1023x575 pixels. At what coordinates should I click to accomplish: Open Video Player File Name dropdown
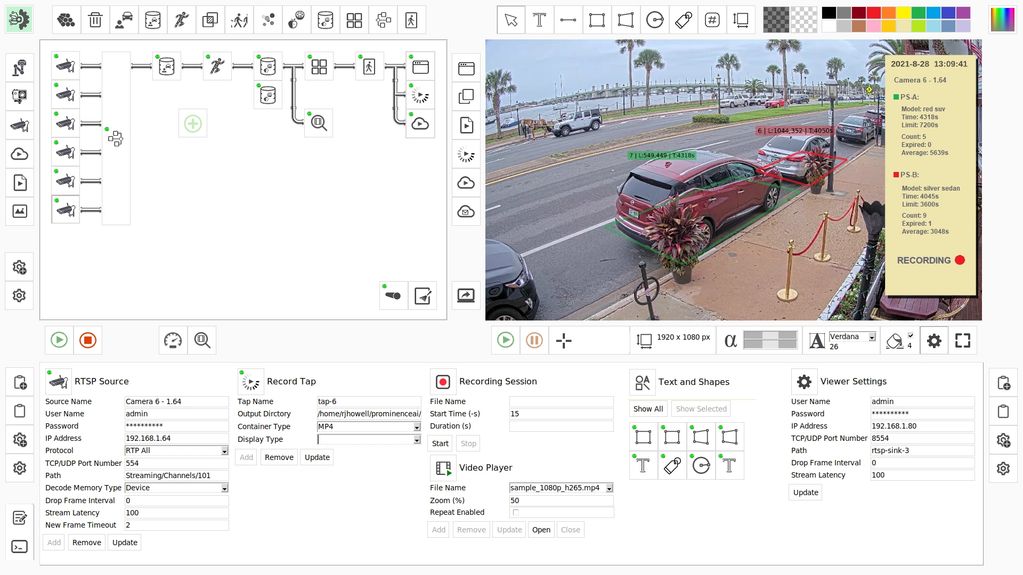point(609,488)
